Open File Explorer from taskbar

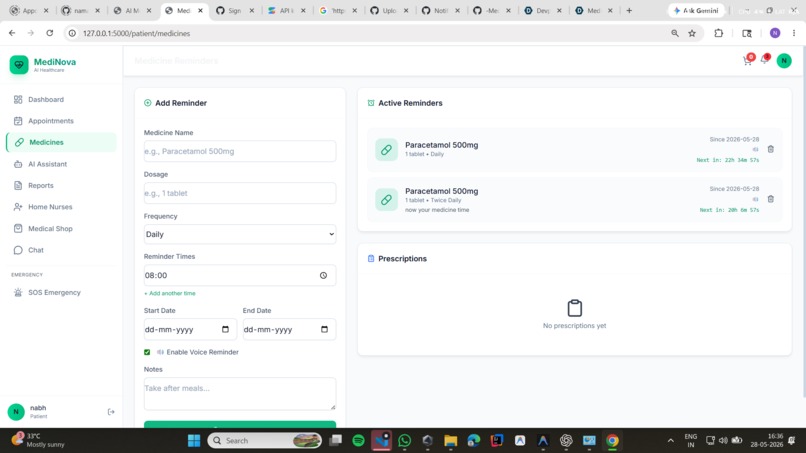click(451, 441)
